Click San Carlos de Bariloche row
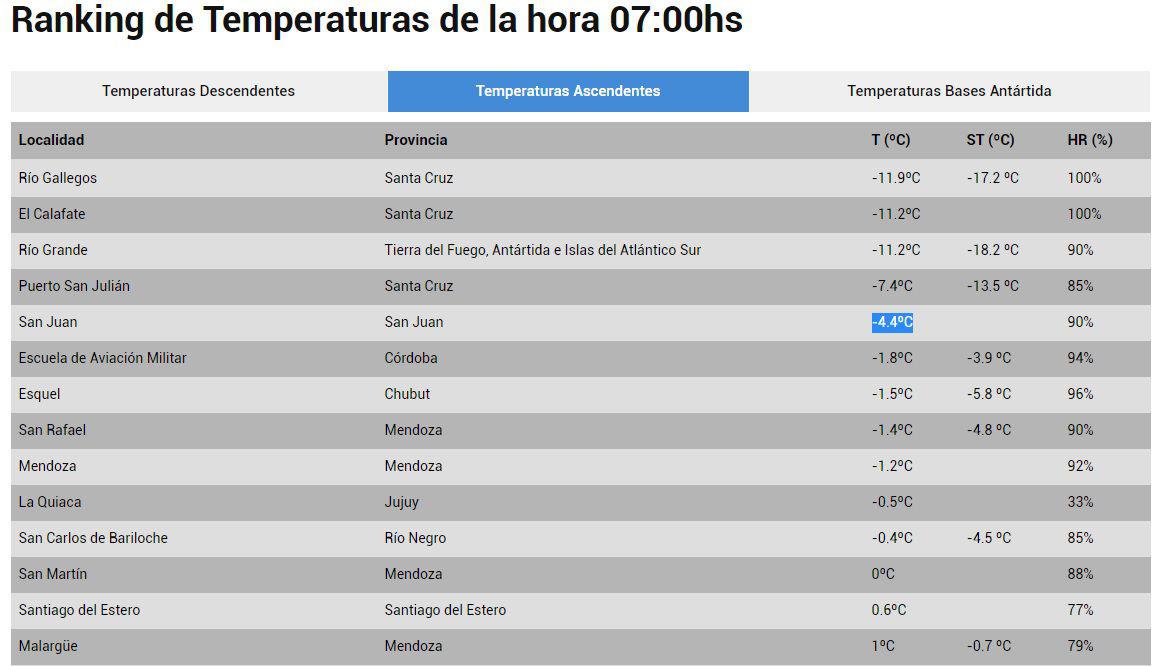 click(x=93, y=538)
